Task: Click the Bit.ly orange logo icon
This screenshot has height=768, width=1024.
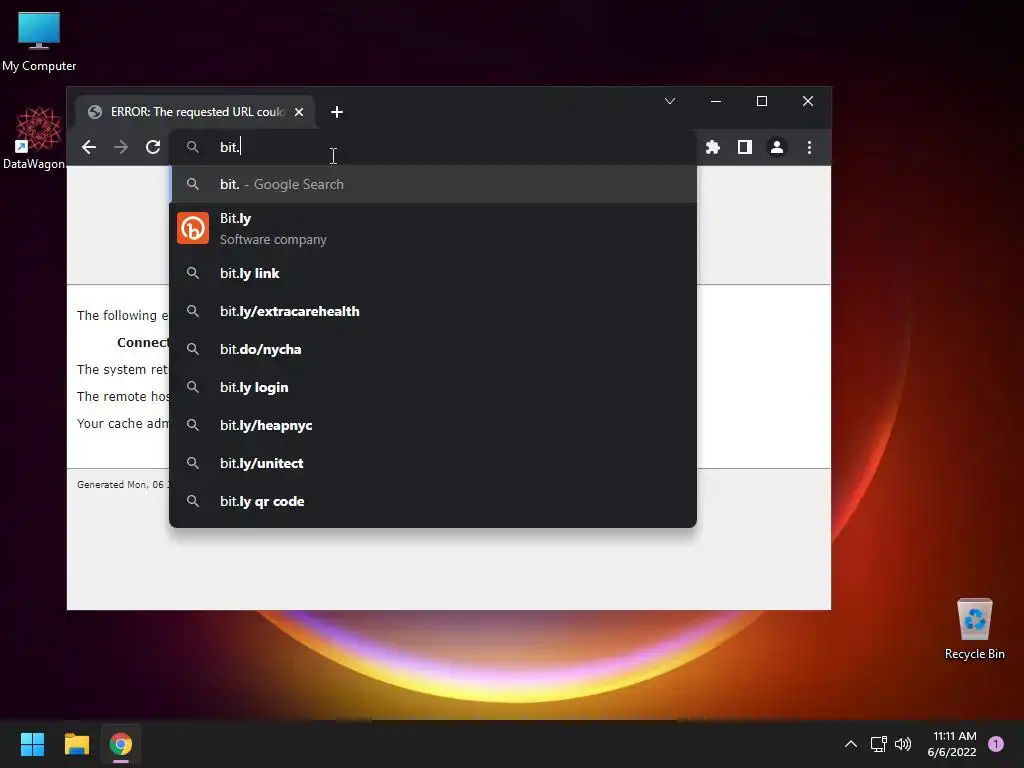Action: click(x=193, y=229)
